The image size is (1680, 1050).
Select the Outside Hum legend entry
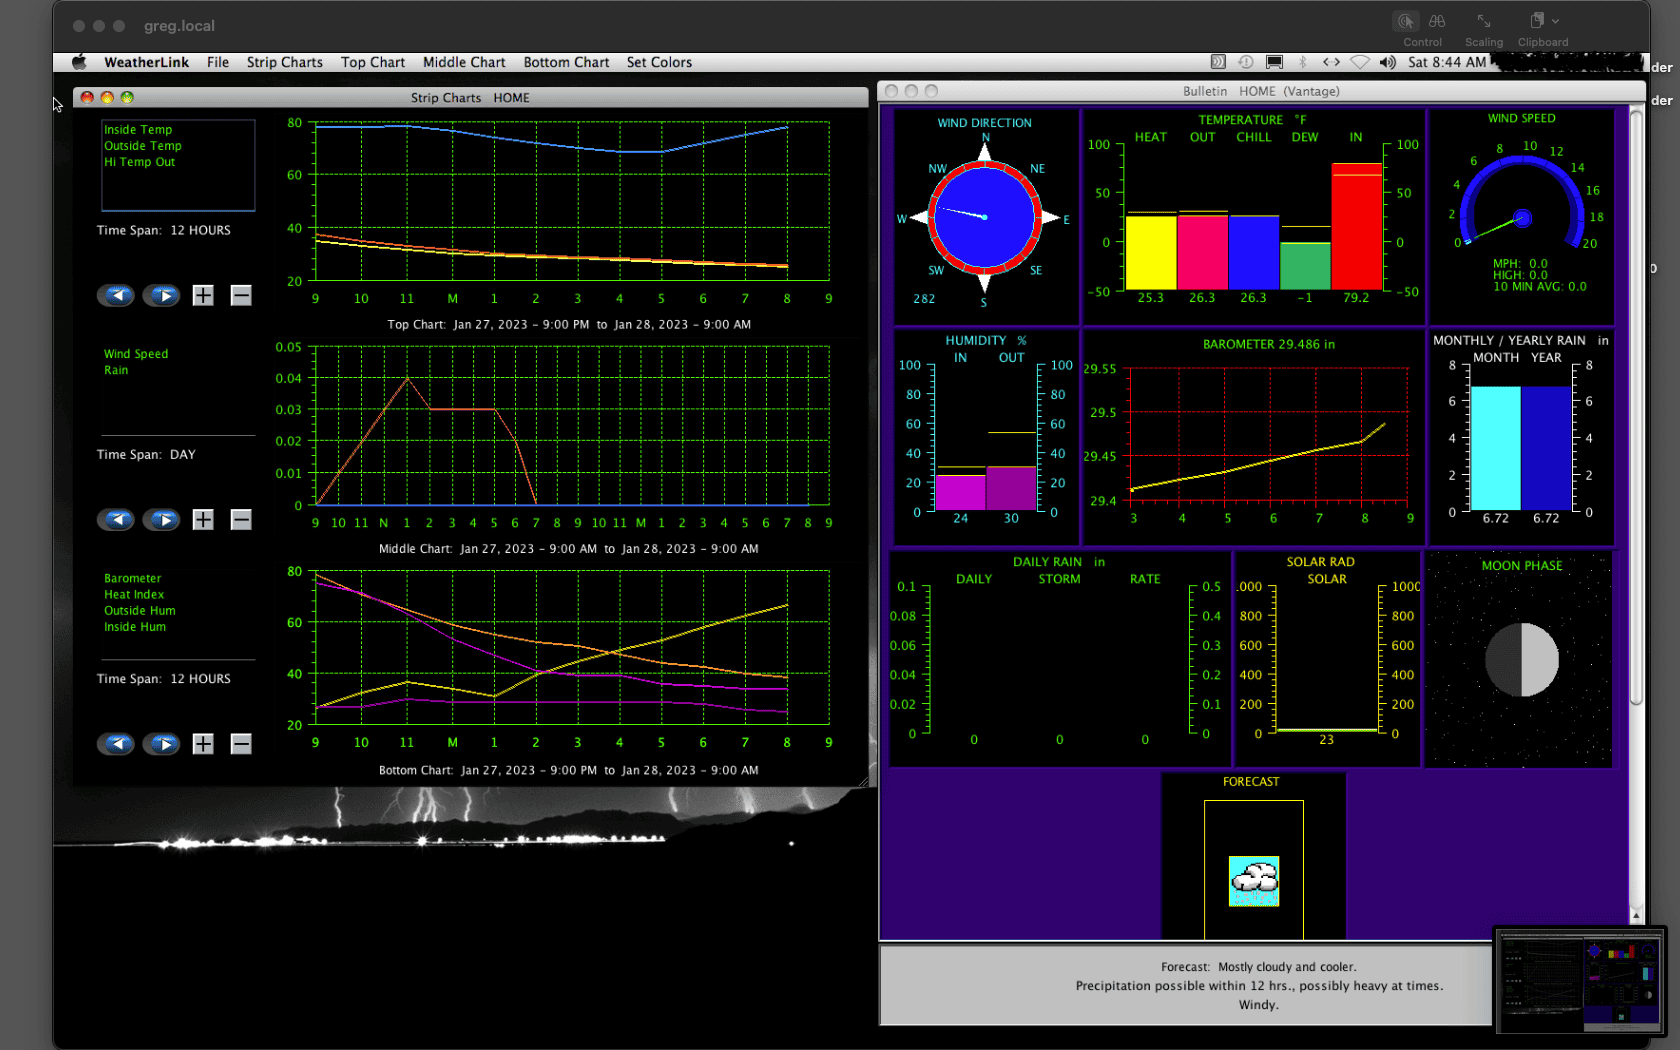tap(140, 611)
